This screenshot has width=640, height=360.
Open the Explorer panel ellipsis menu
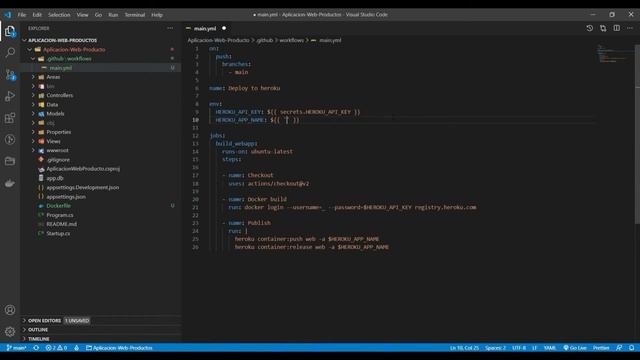point(170,28)
